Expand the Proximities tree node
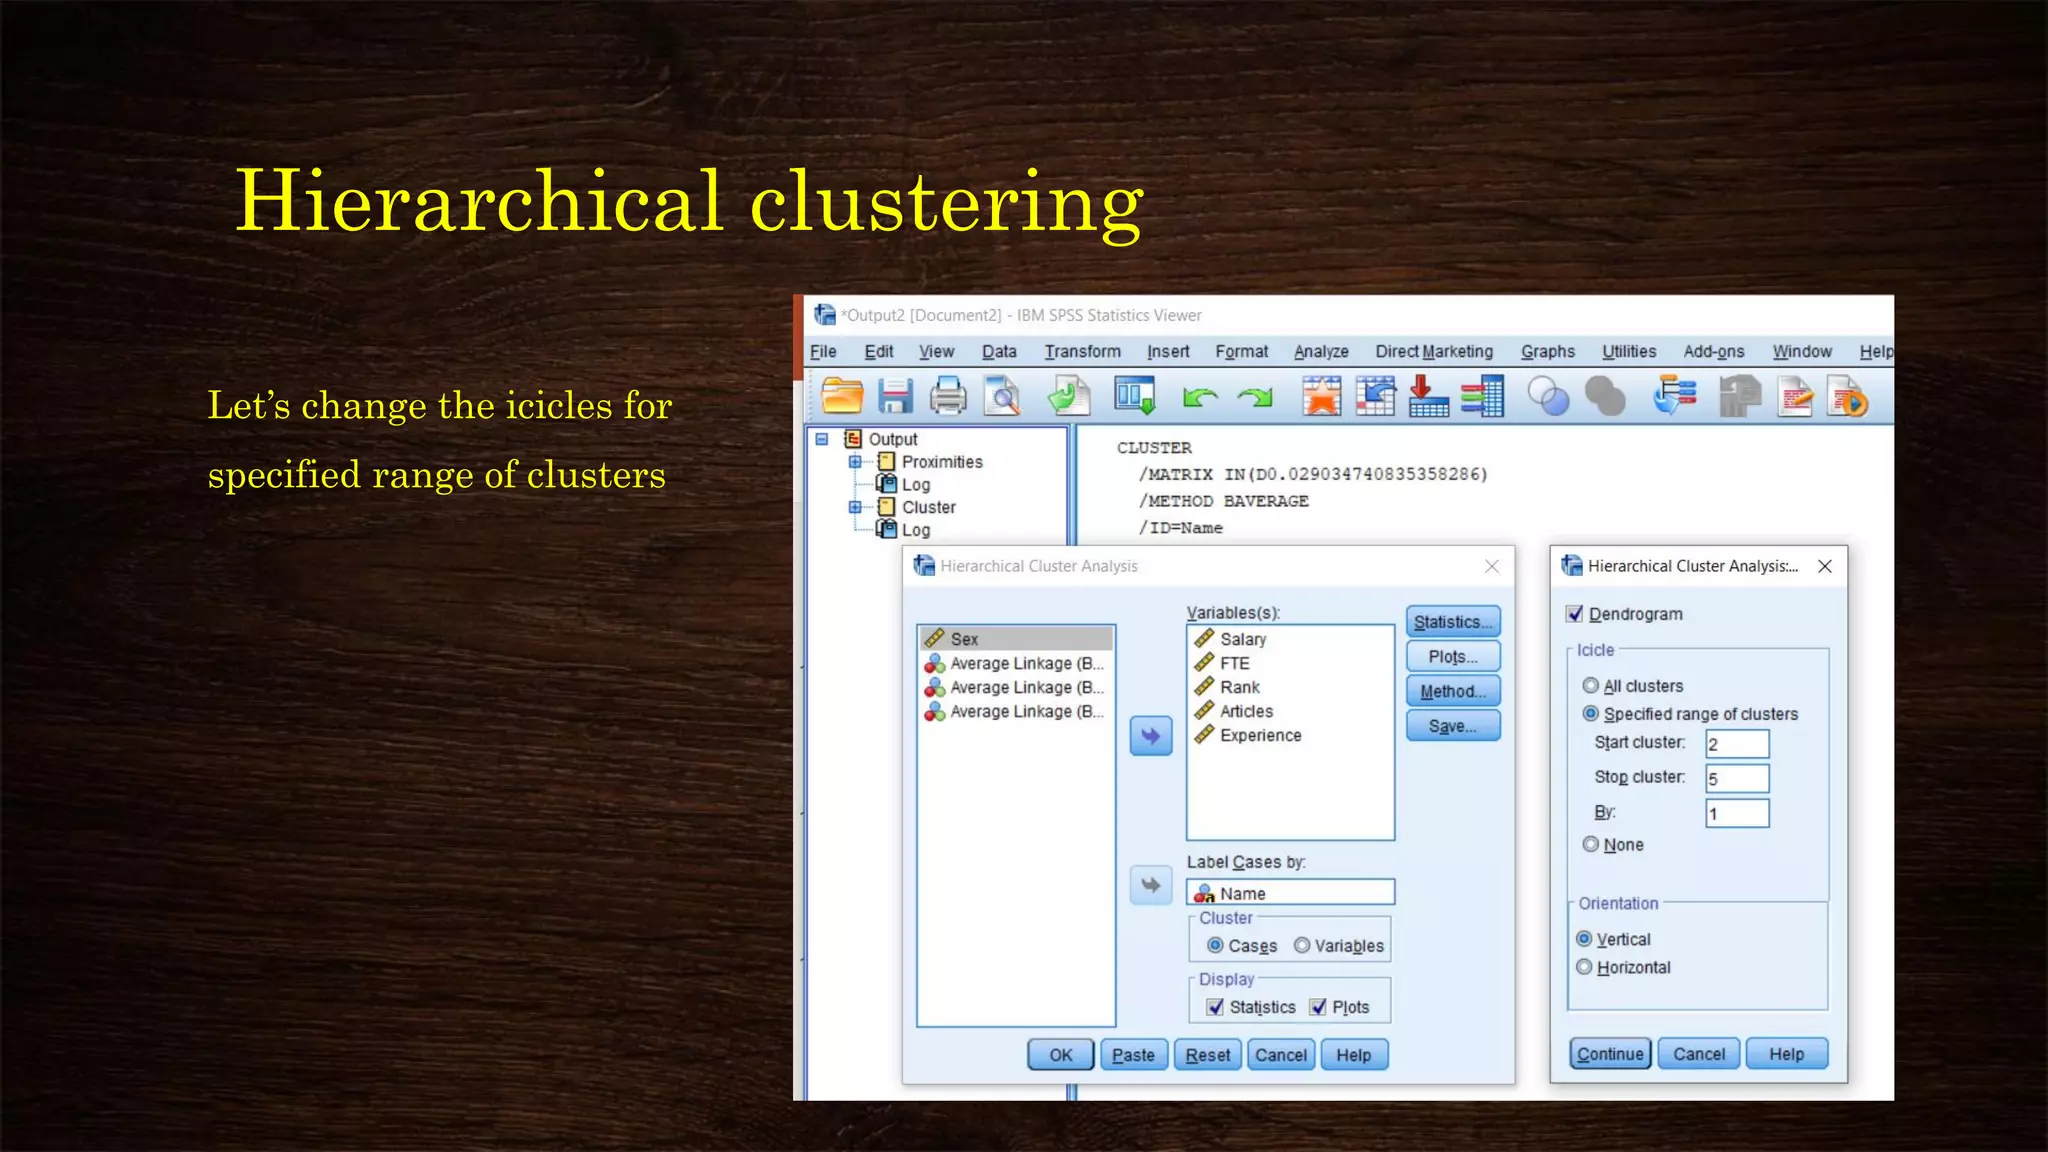This screenshot has width=2048, height=1152. tap(855, 462)
